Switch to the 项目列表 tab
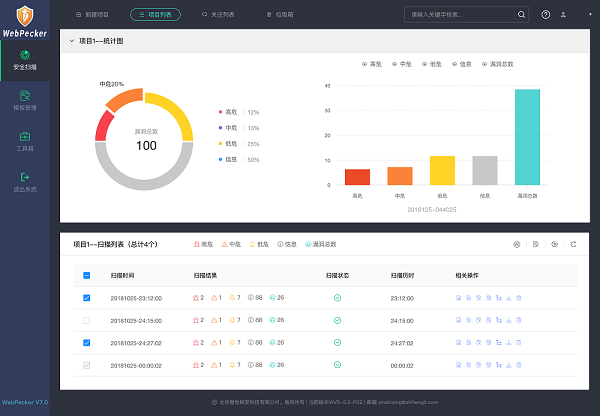 158,15
